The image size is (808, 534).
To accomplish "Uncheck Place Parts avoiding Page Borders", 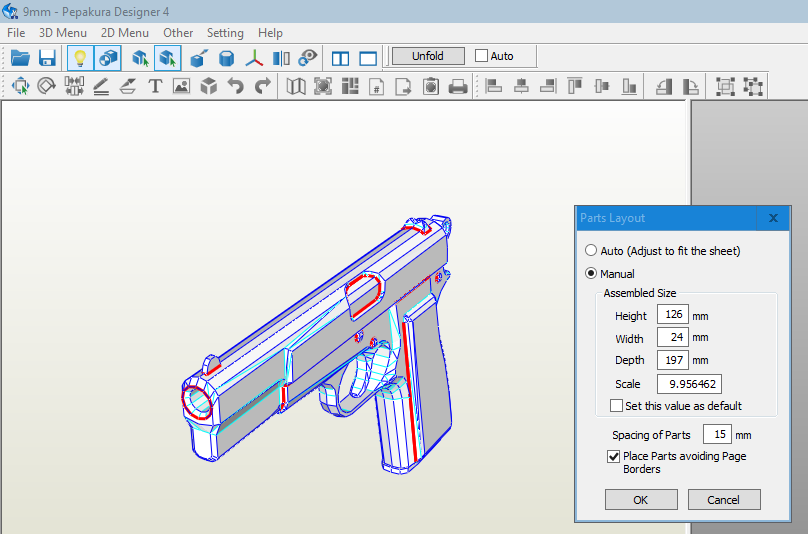I will pos(613,456).
